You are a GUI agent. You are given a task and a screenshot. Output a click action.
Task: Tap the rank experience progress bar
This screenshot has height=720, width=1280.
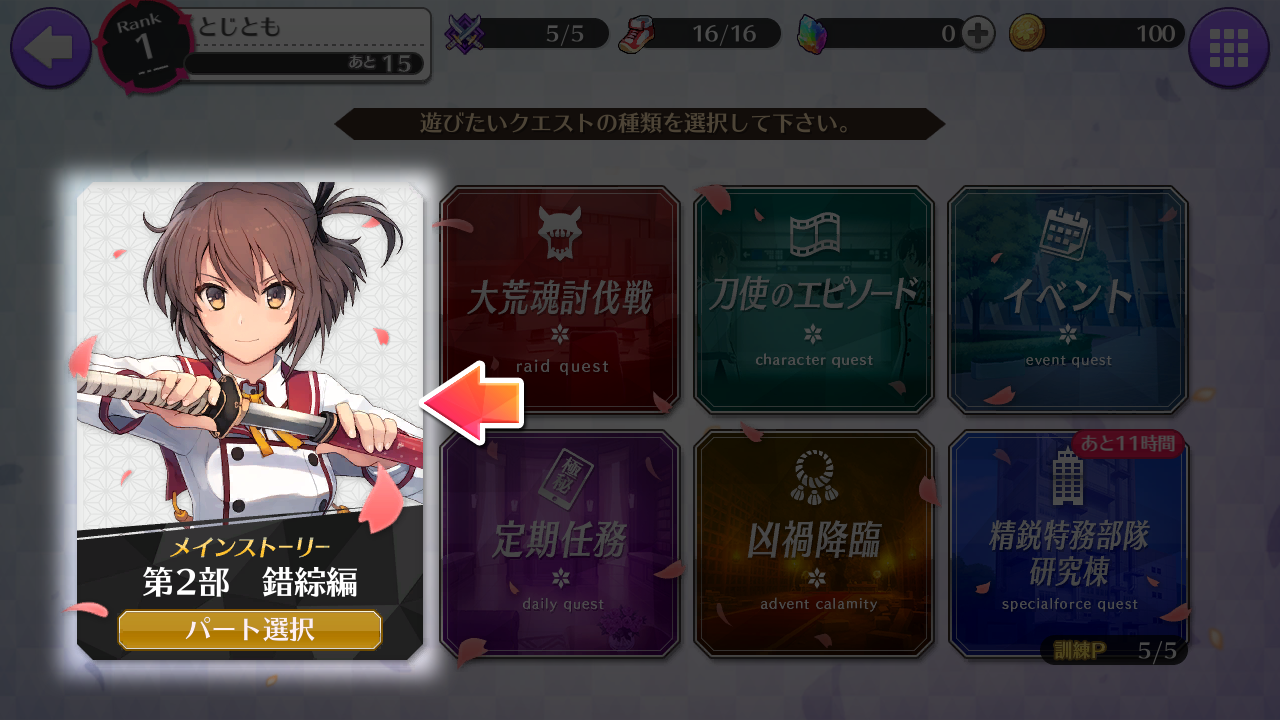click(303, 64)
